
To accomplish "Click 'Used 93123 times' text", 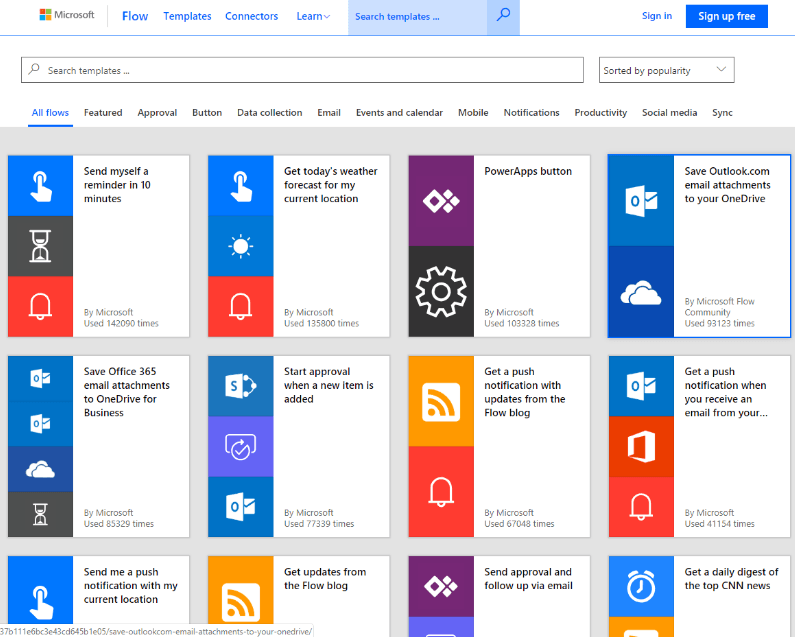I will coord(719,323).
